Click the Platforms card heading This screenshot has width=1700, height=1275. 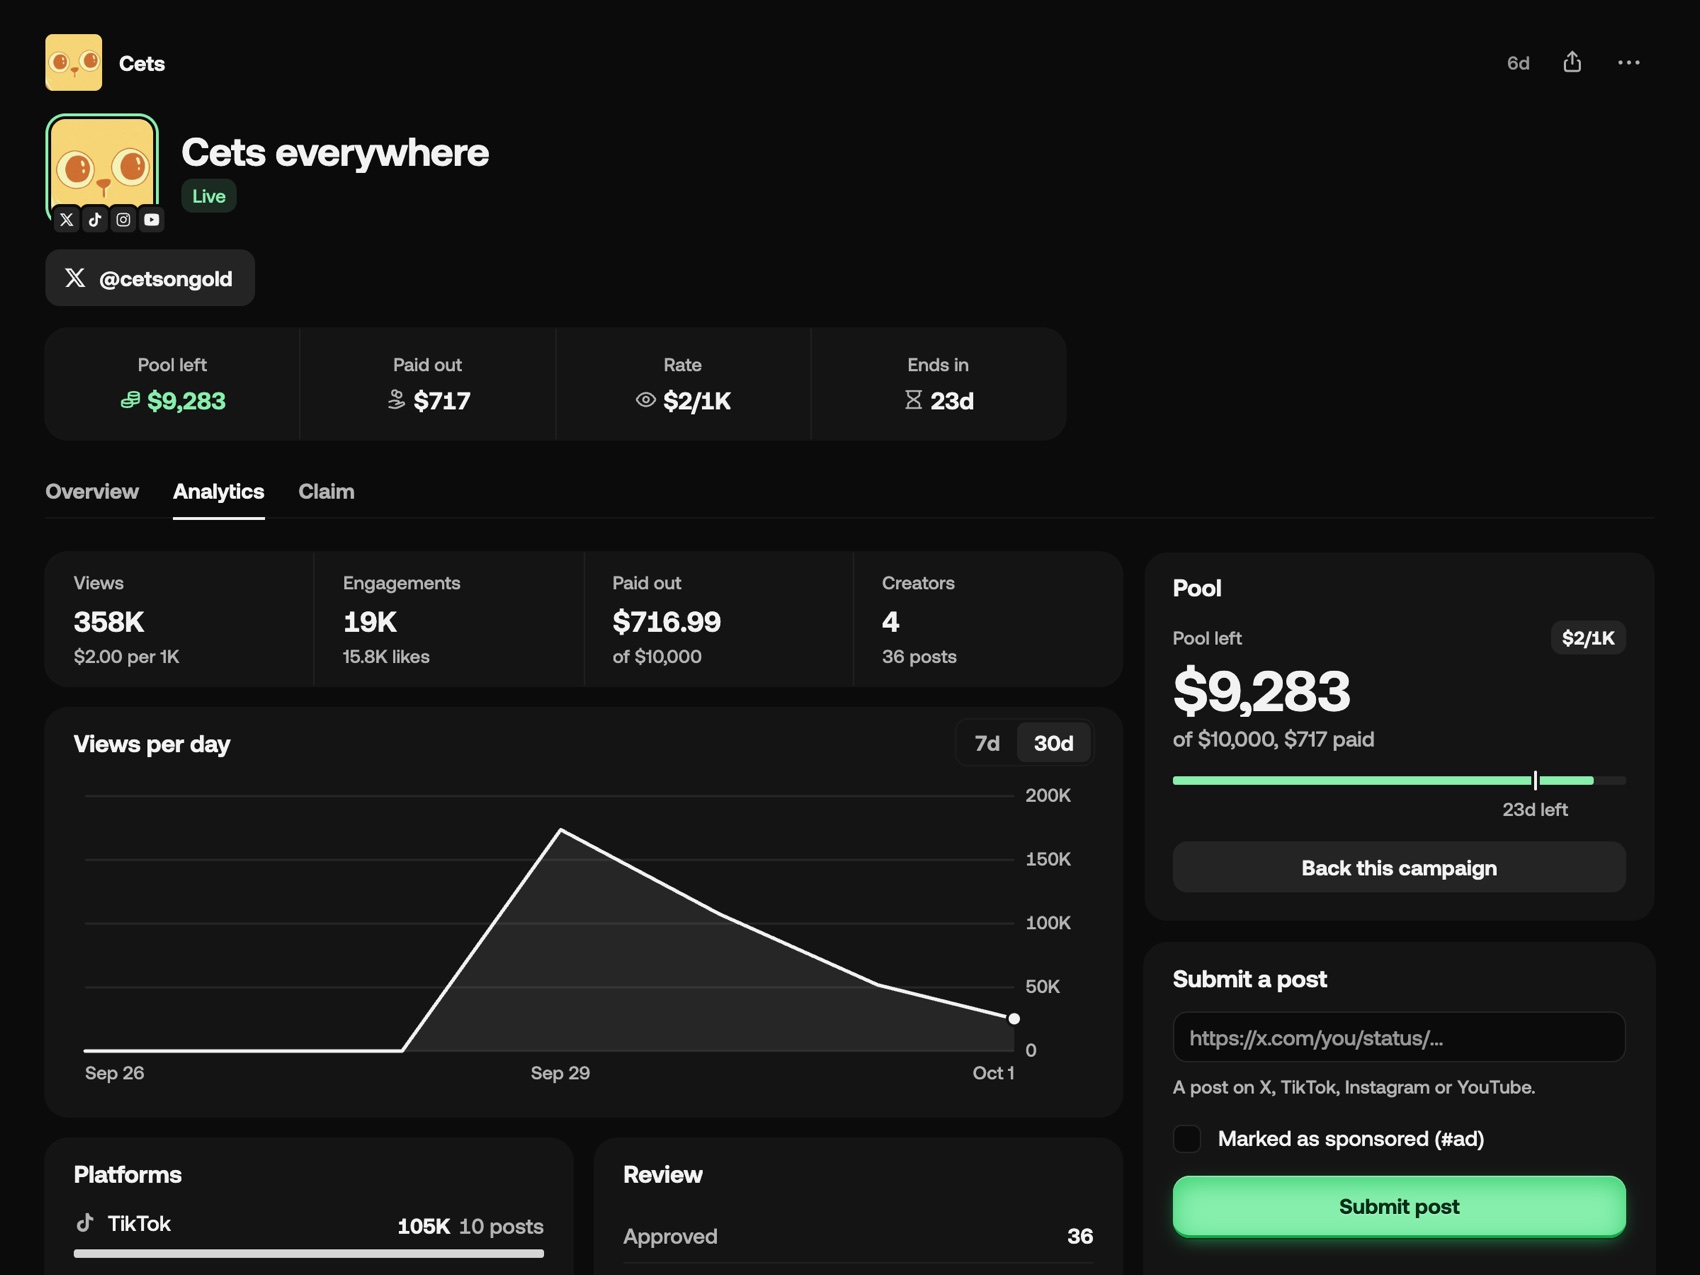[128, 1174]
